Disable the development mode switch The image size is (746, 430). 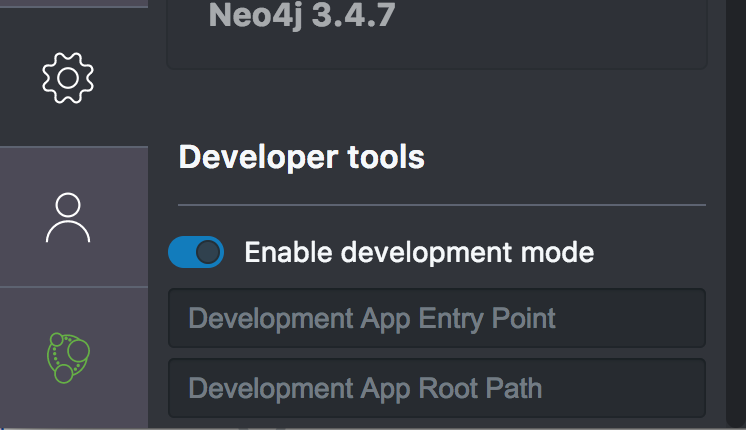pyautogui.click(x=196, y=253)
